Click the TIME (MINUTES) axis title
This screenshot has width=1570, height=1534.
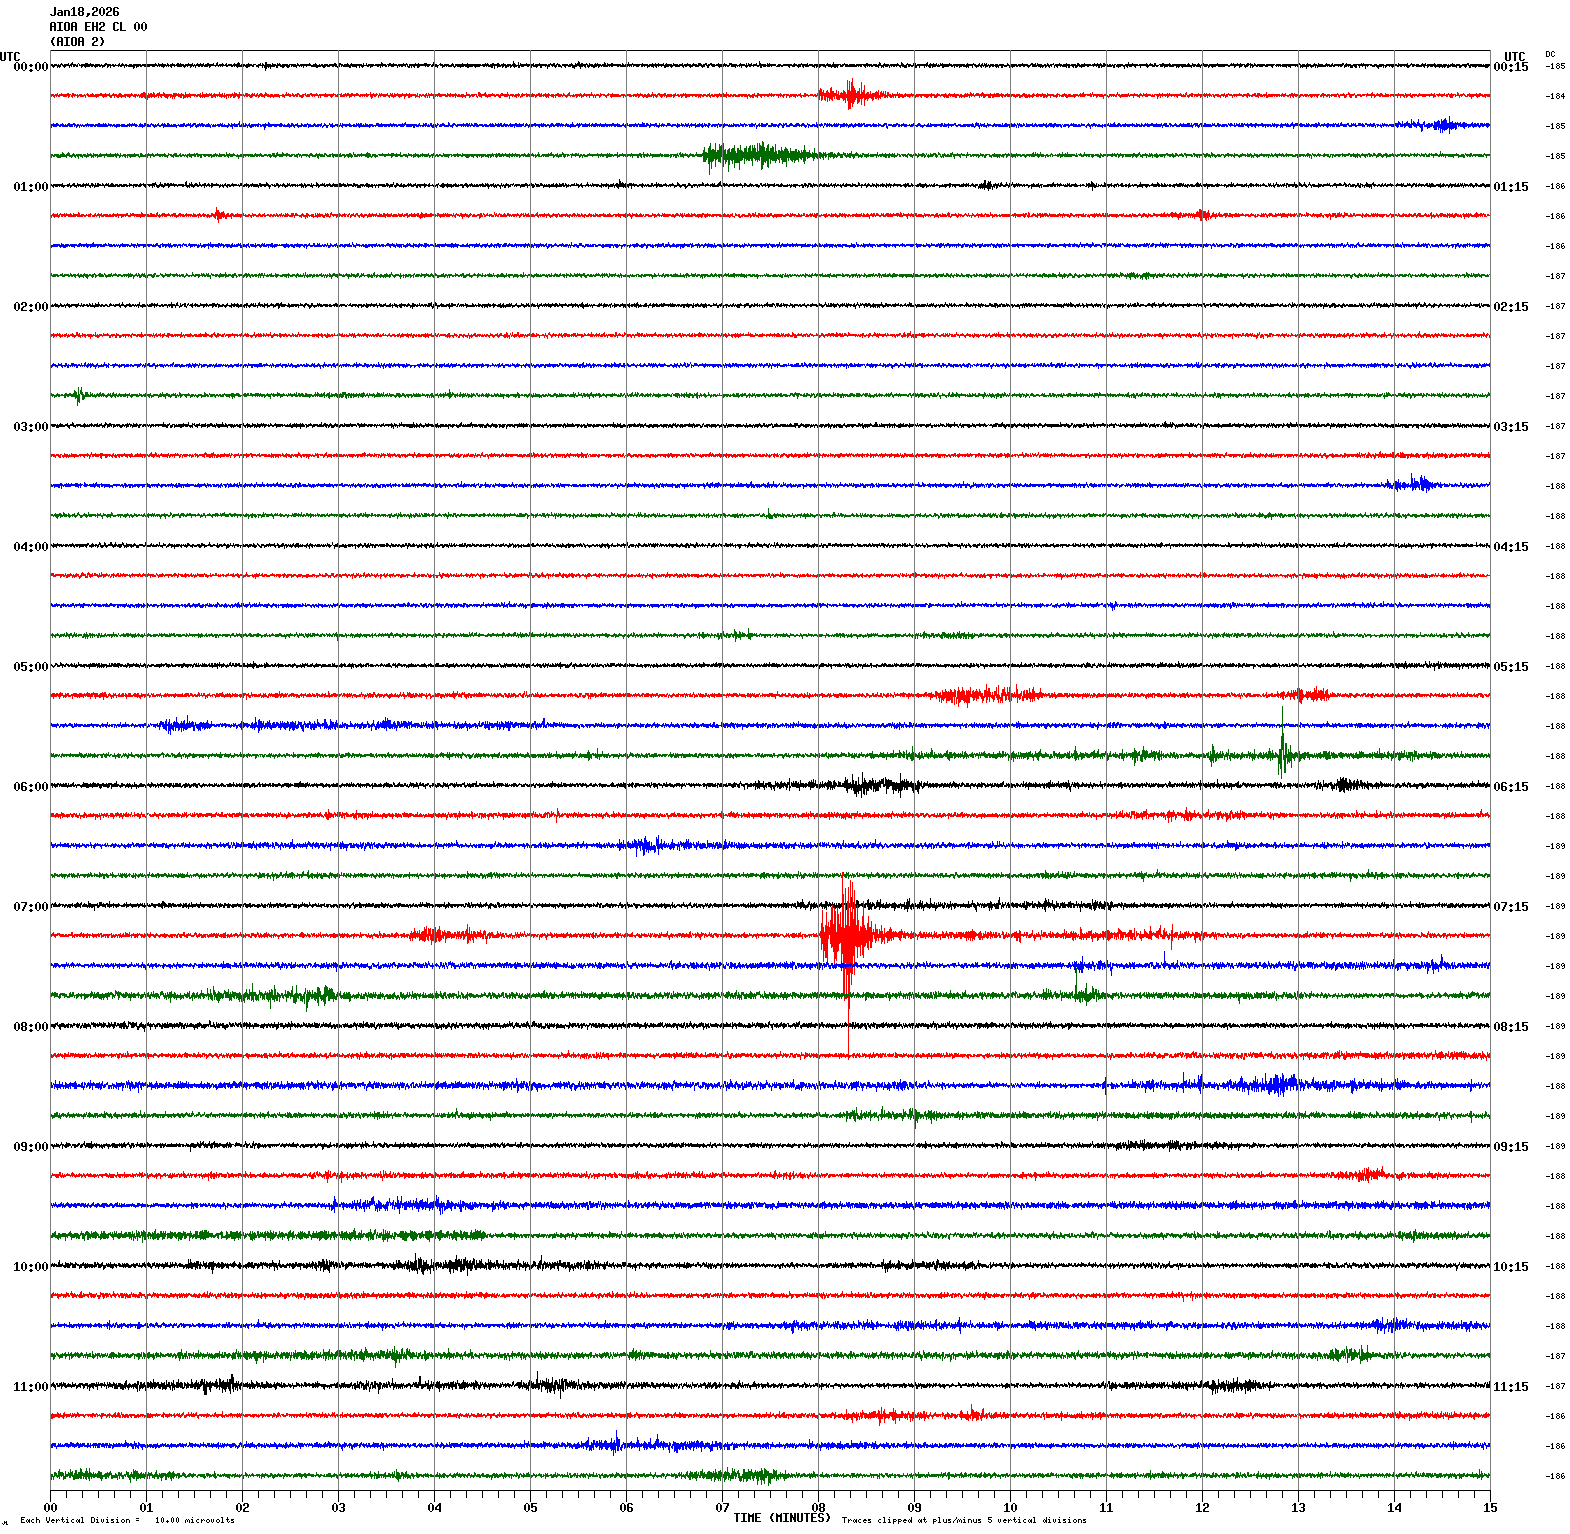click(781, 1518)
